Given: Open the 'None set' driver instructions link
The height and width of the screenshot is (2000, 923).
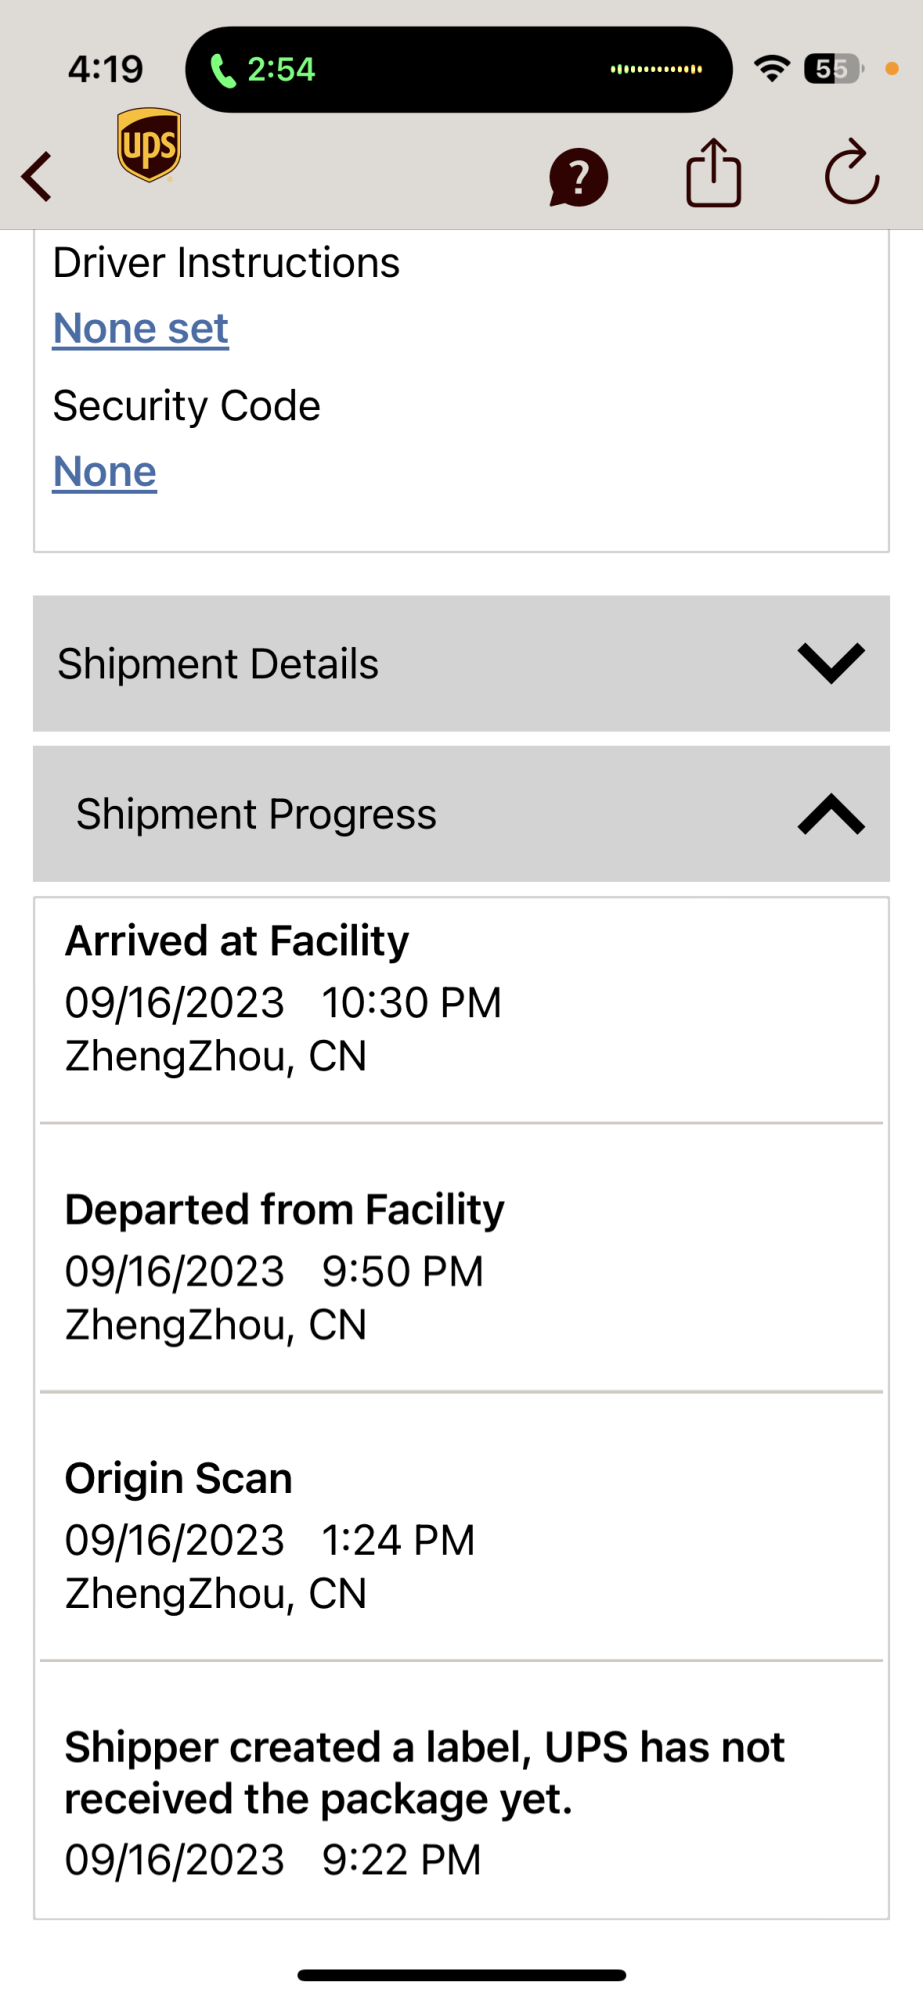Looking at the screenshot, I should click(x=141, y=329).
